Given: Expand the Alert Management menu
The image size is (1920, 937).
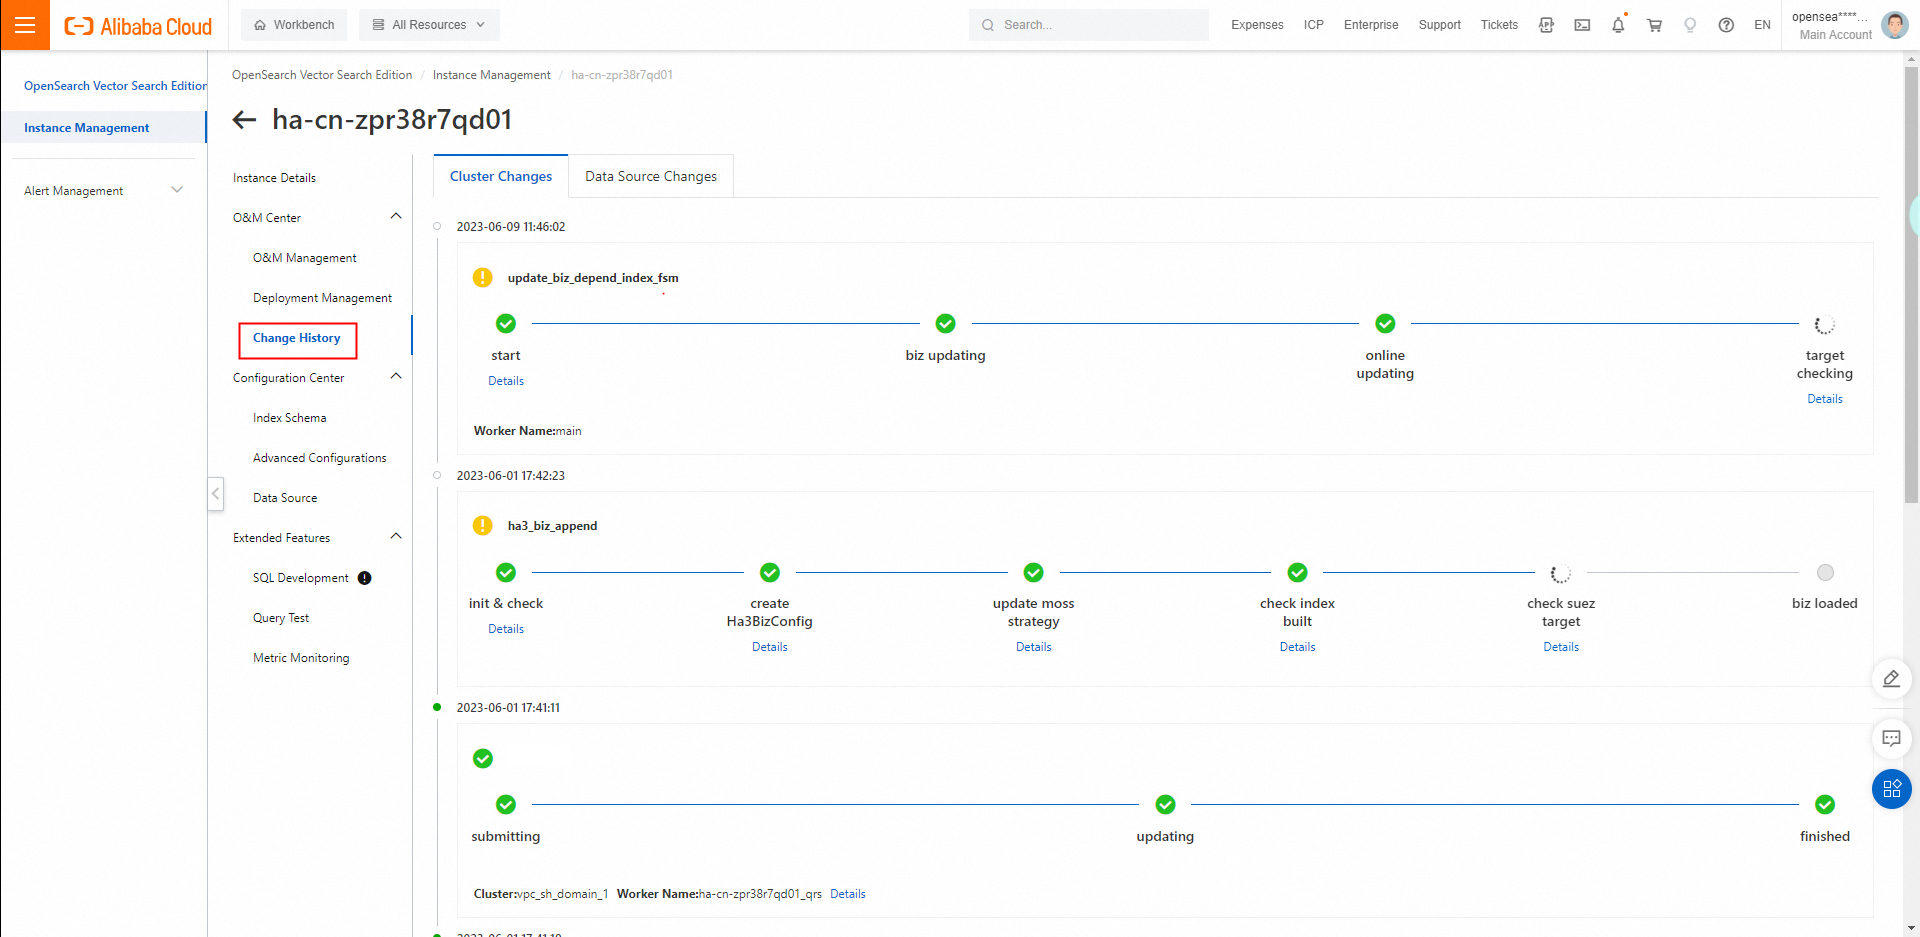Looking at the screenshot, I should (177, 190).
